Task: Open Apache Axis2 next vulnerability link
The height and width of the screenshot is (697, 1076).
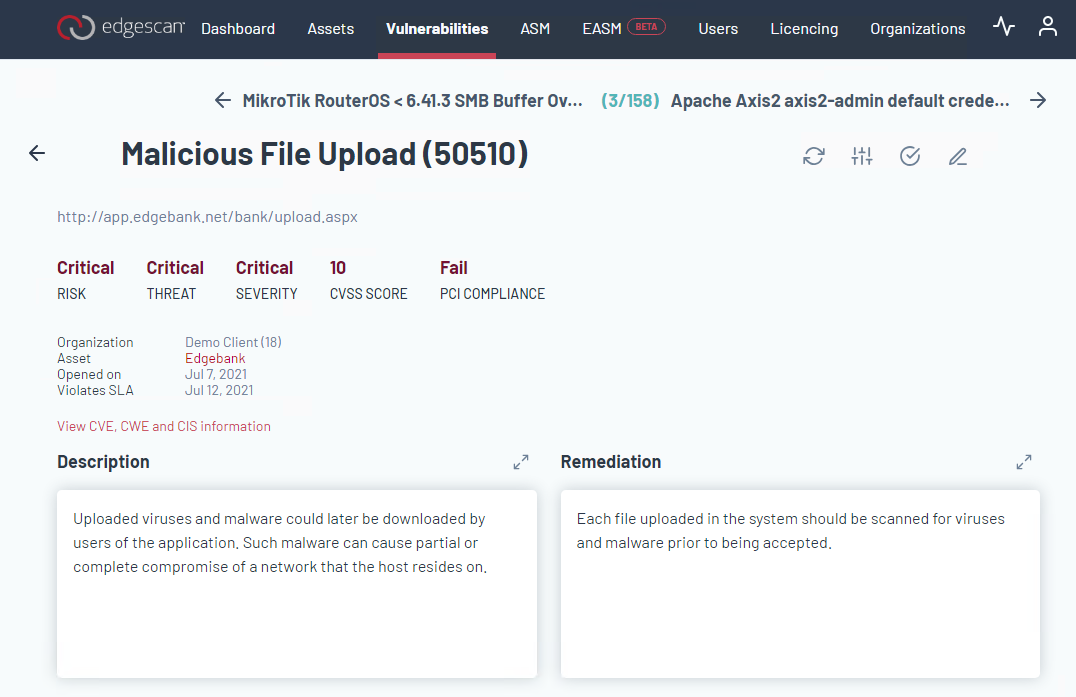Action: click(840, 101)
